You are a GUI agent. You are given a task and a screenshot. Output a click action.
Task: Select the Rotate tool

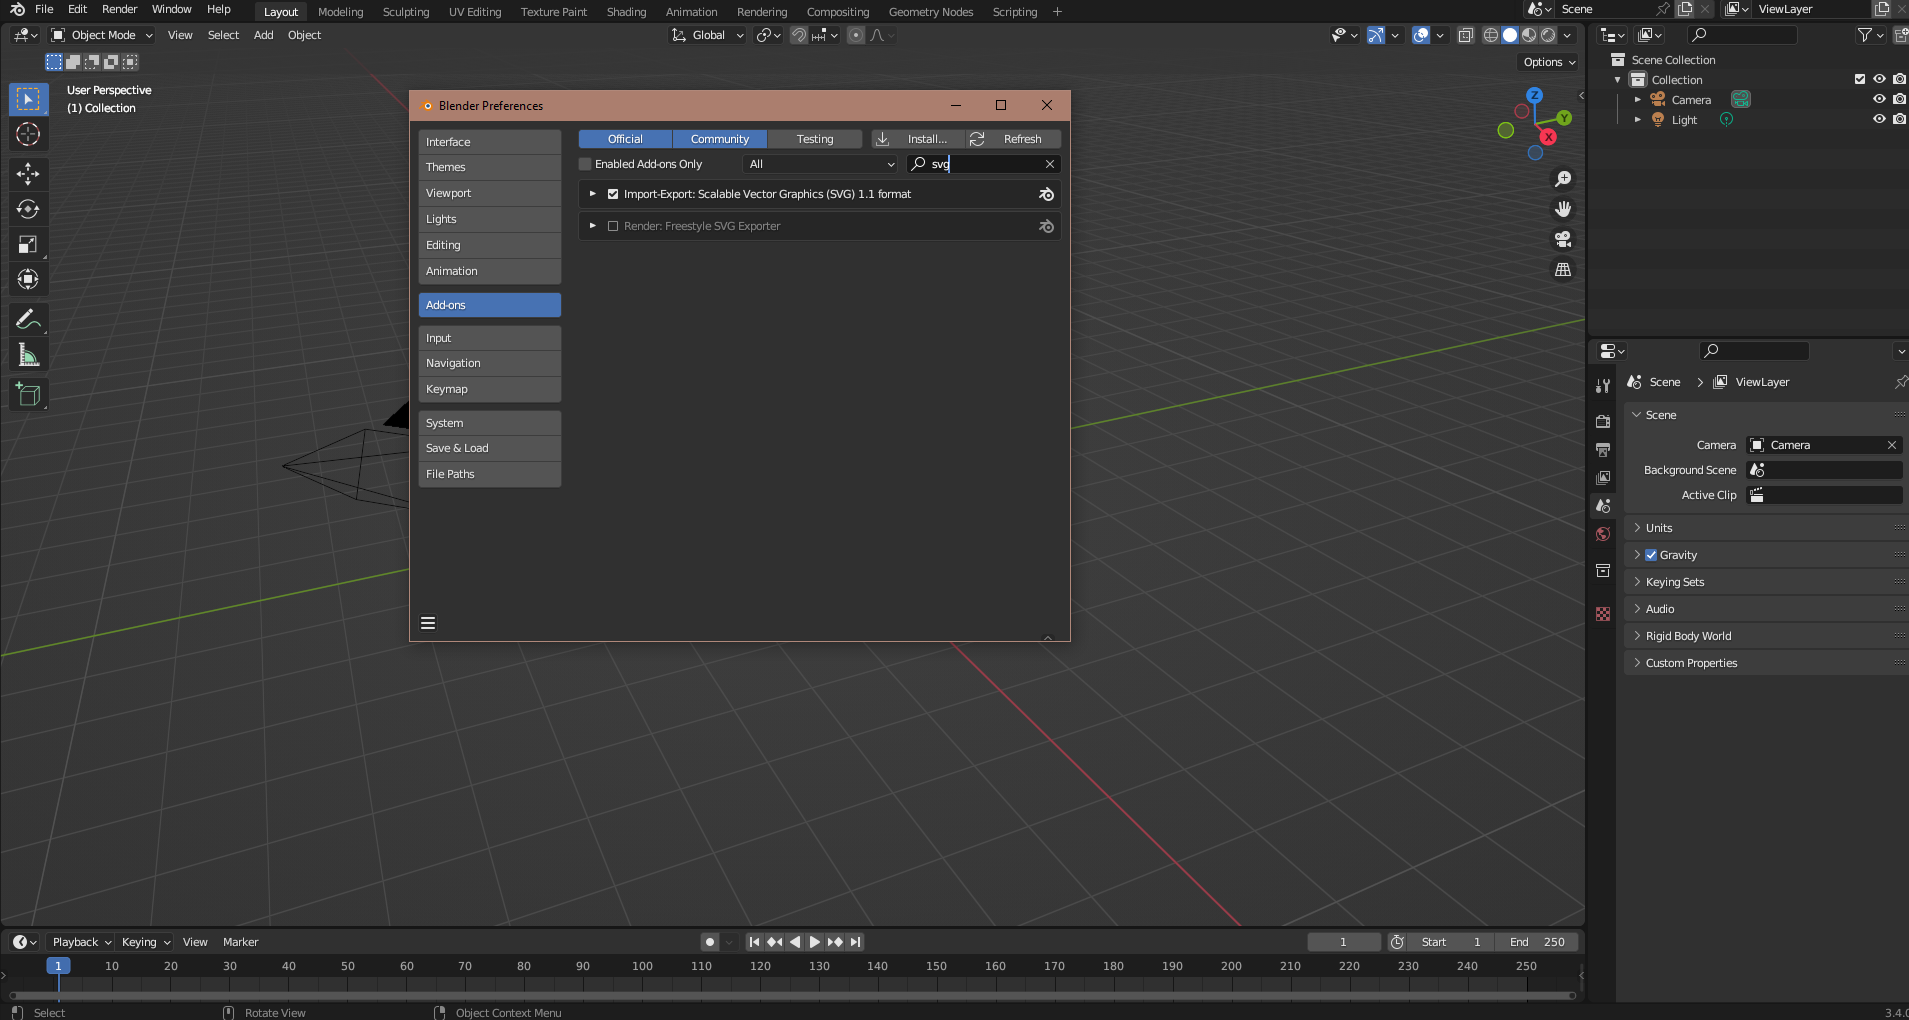[x=28, y=209]
